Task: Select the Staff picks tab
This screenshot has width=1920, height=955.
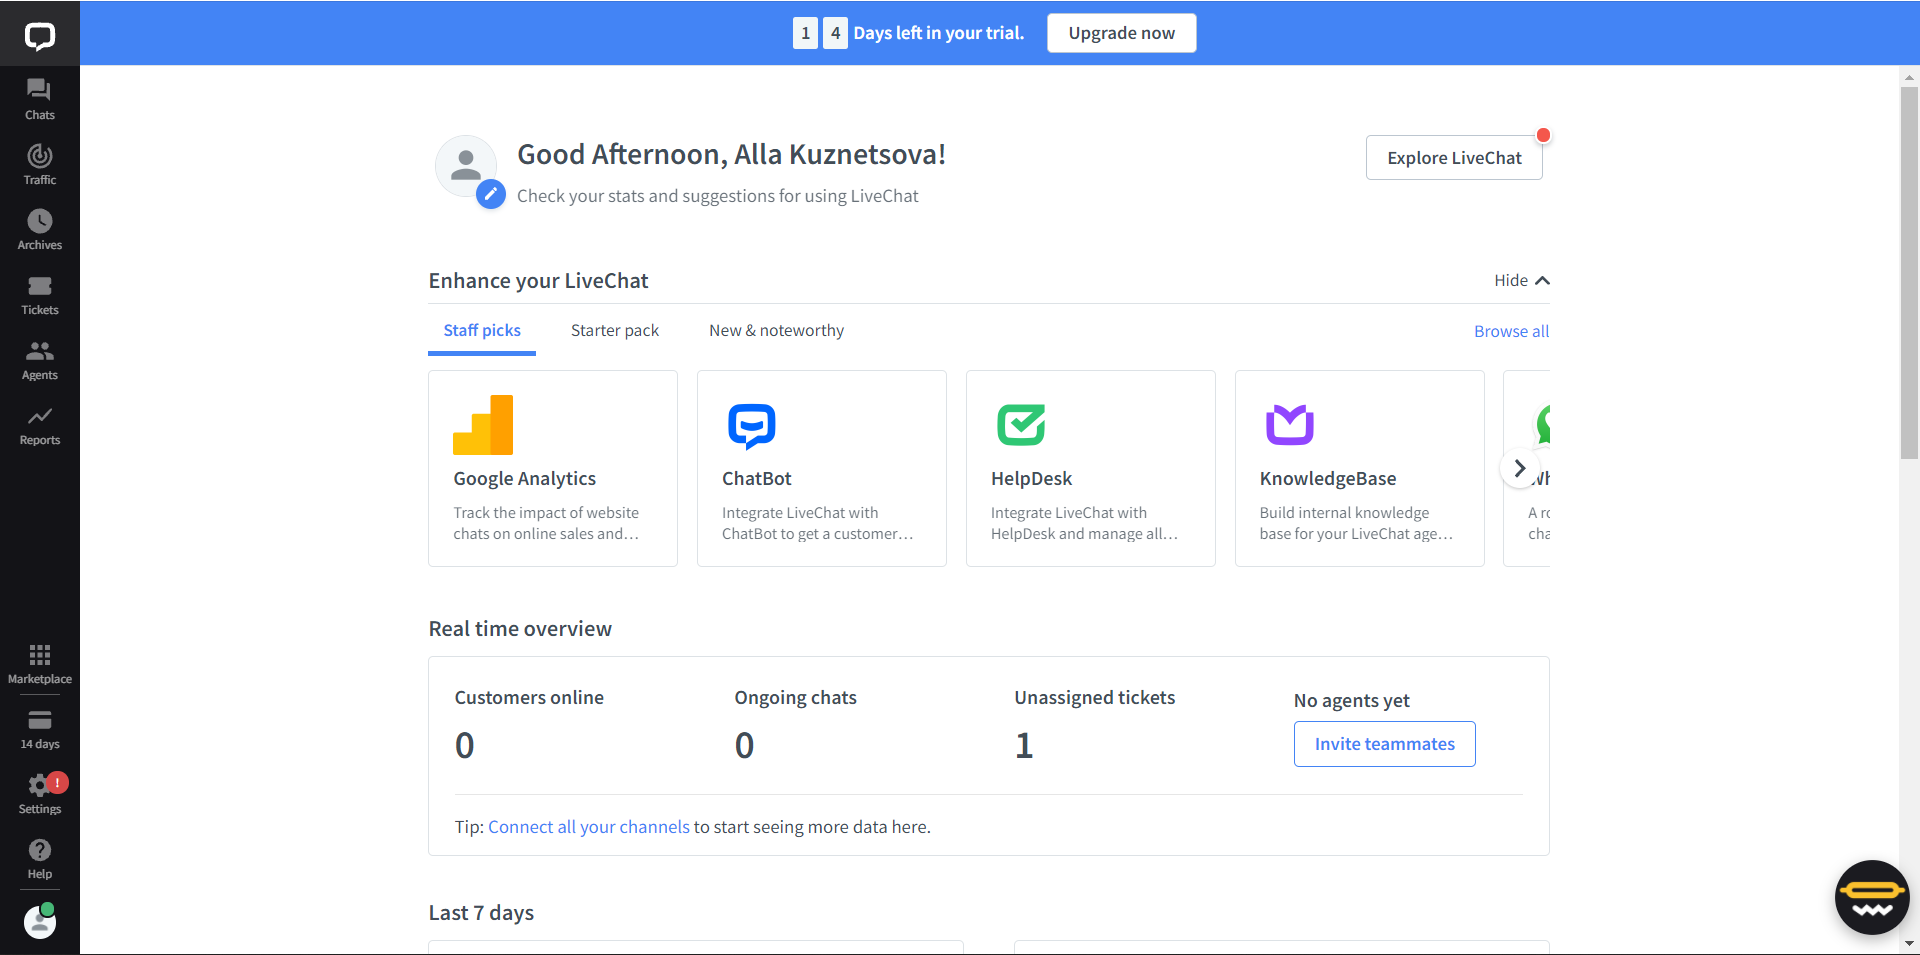Action: [482, 331]
